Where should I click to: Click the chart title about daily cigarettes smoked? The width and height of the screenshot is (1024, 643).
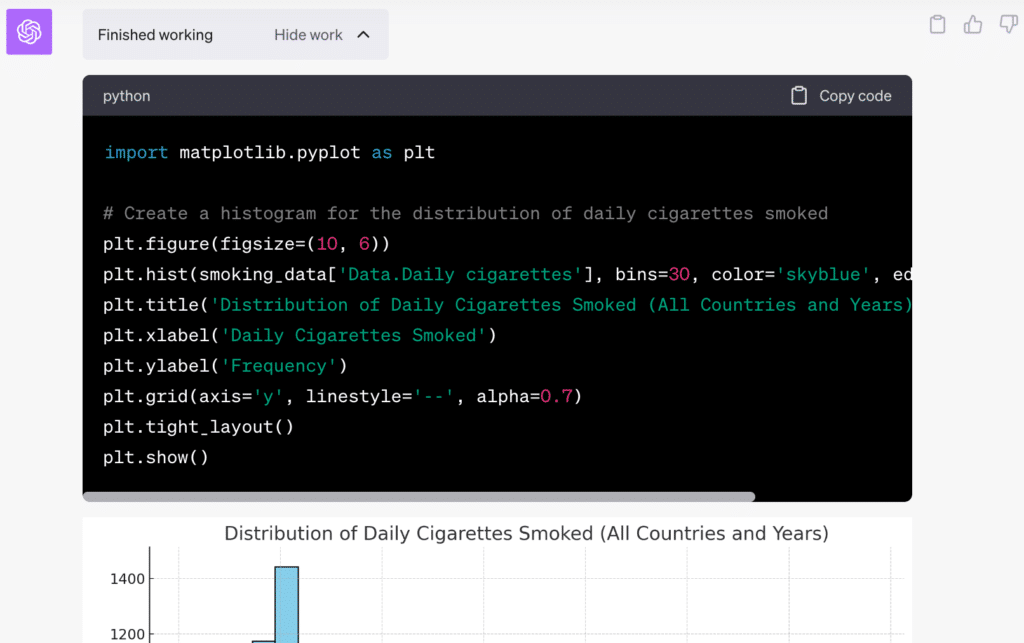[527, 533]
